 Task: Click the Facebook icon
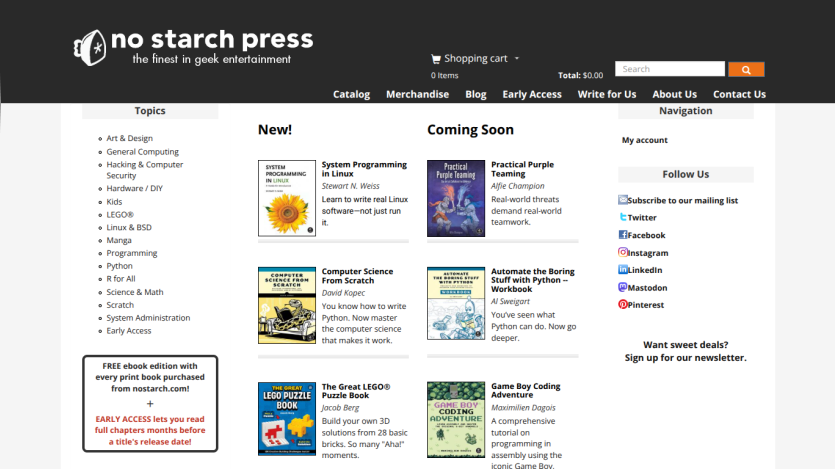tap(623, 234)
